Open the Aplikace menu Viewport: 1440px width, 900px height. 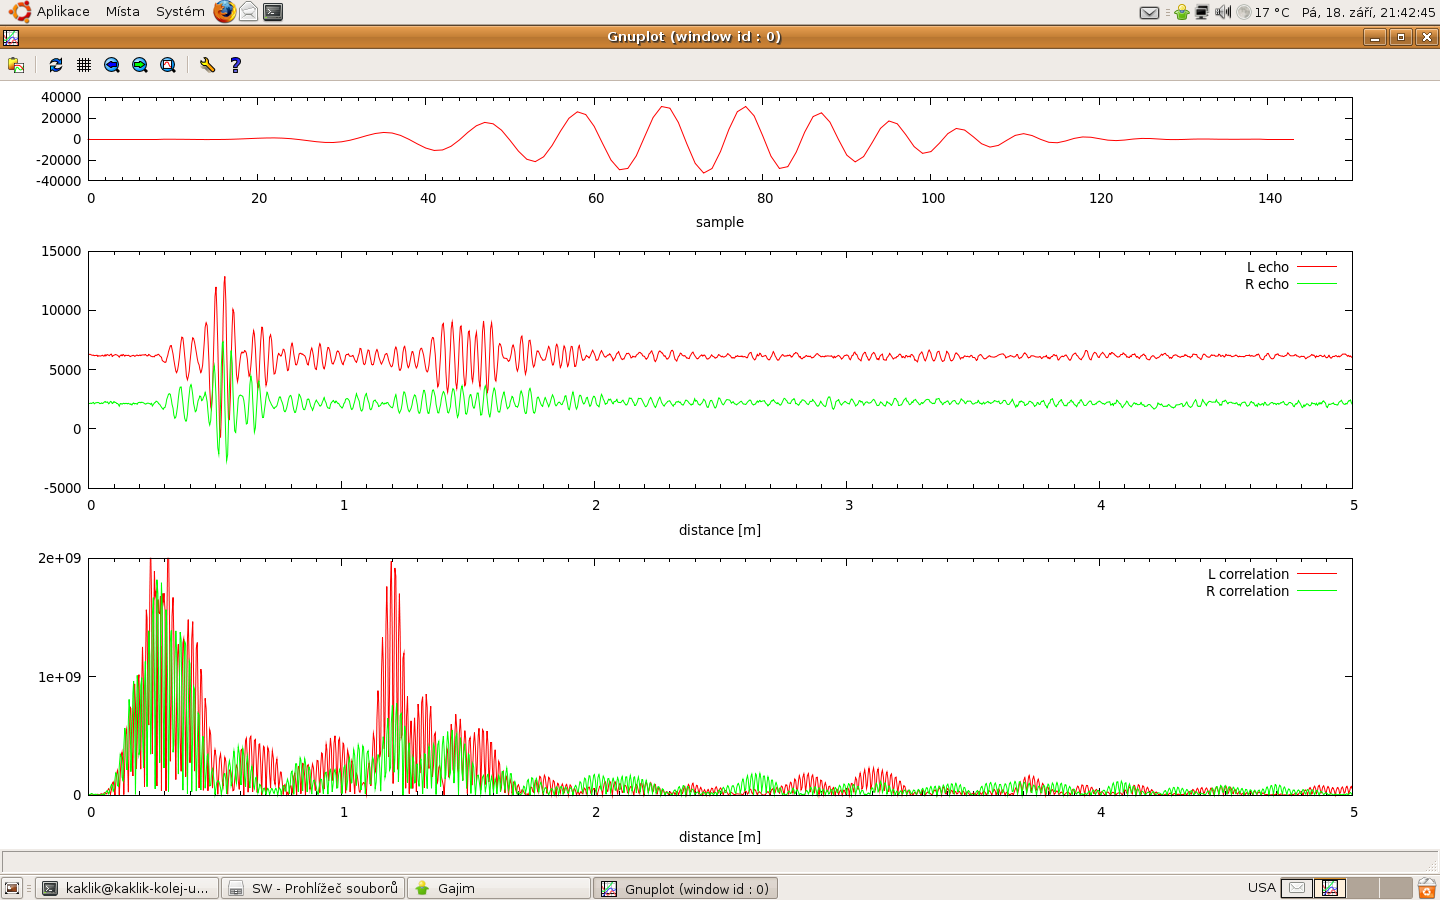pyautogui.click(x=62, y=12)
